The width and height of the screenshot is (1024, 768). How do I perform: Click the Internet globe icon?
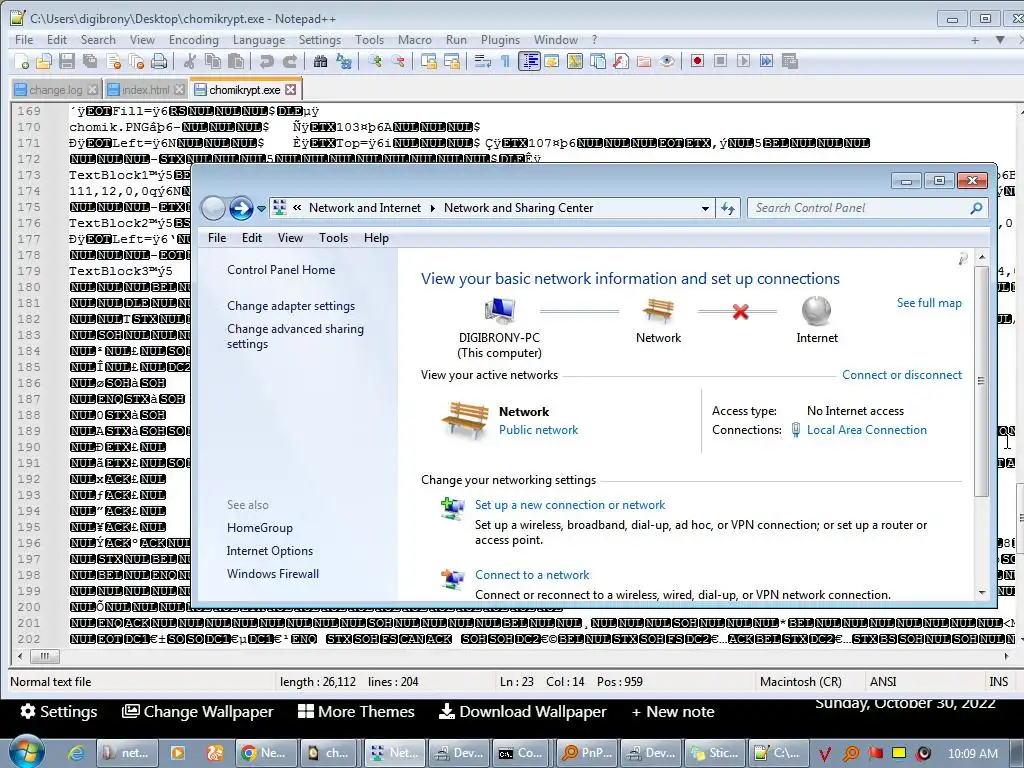tap(816, 311)
